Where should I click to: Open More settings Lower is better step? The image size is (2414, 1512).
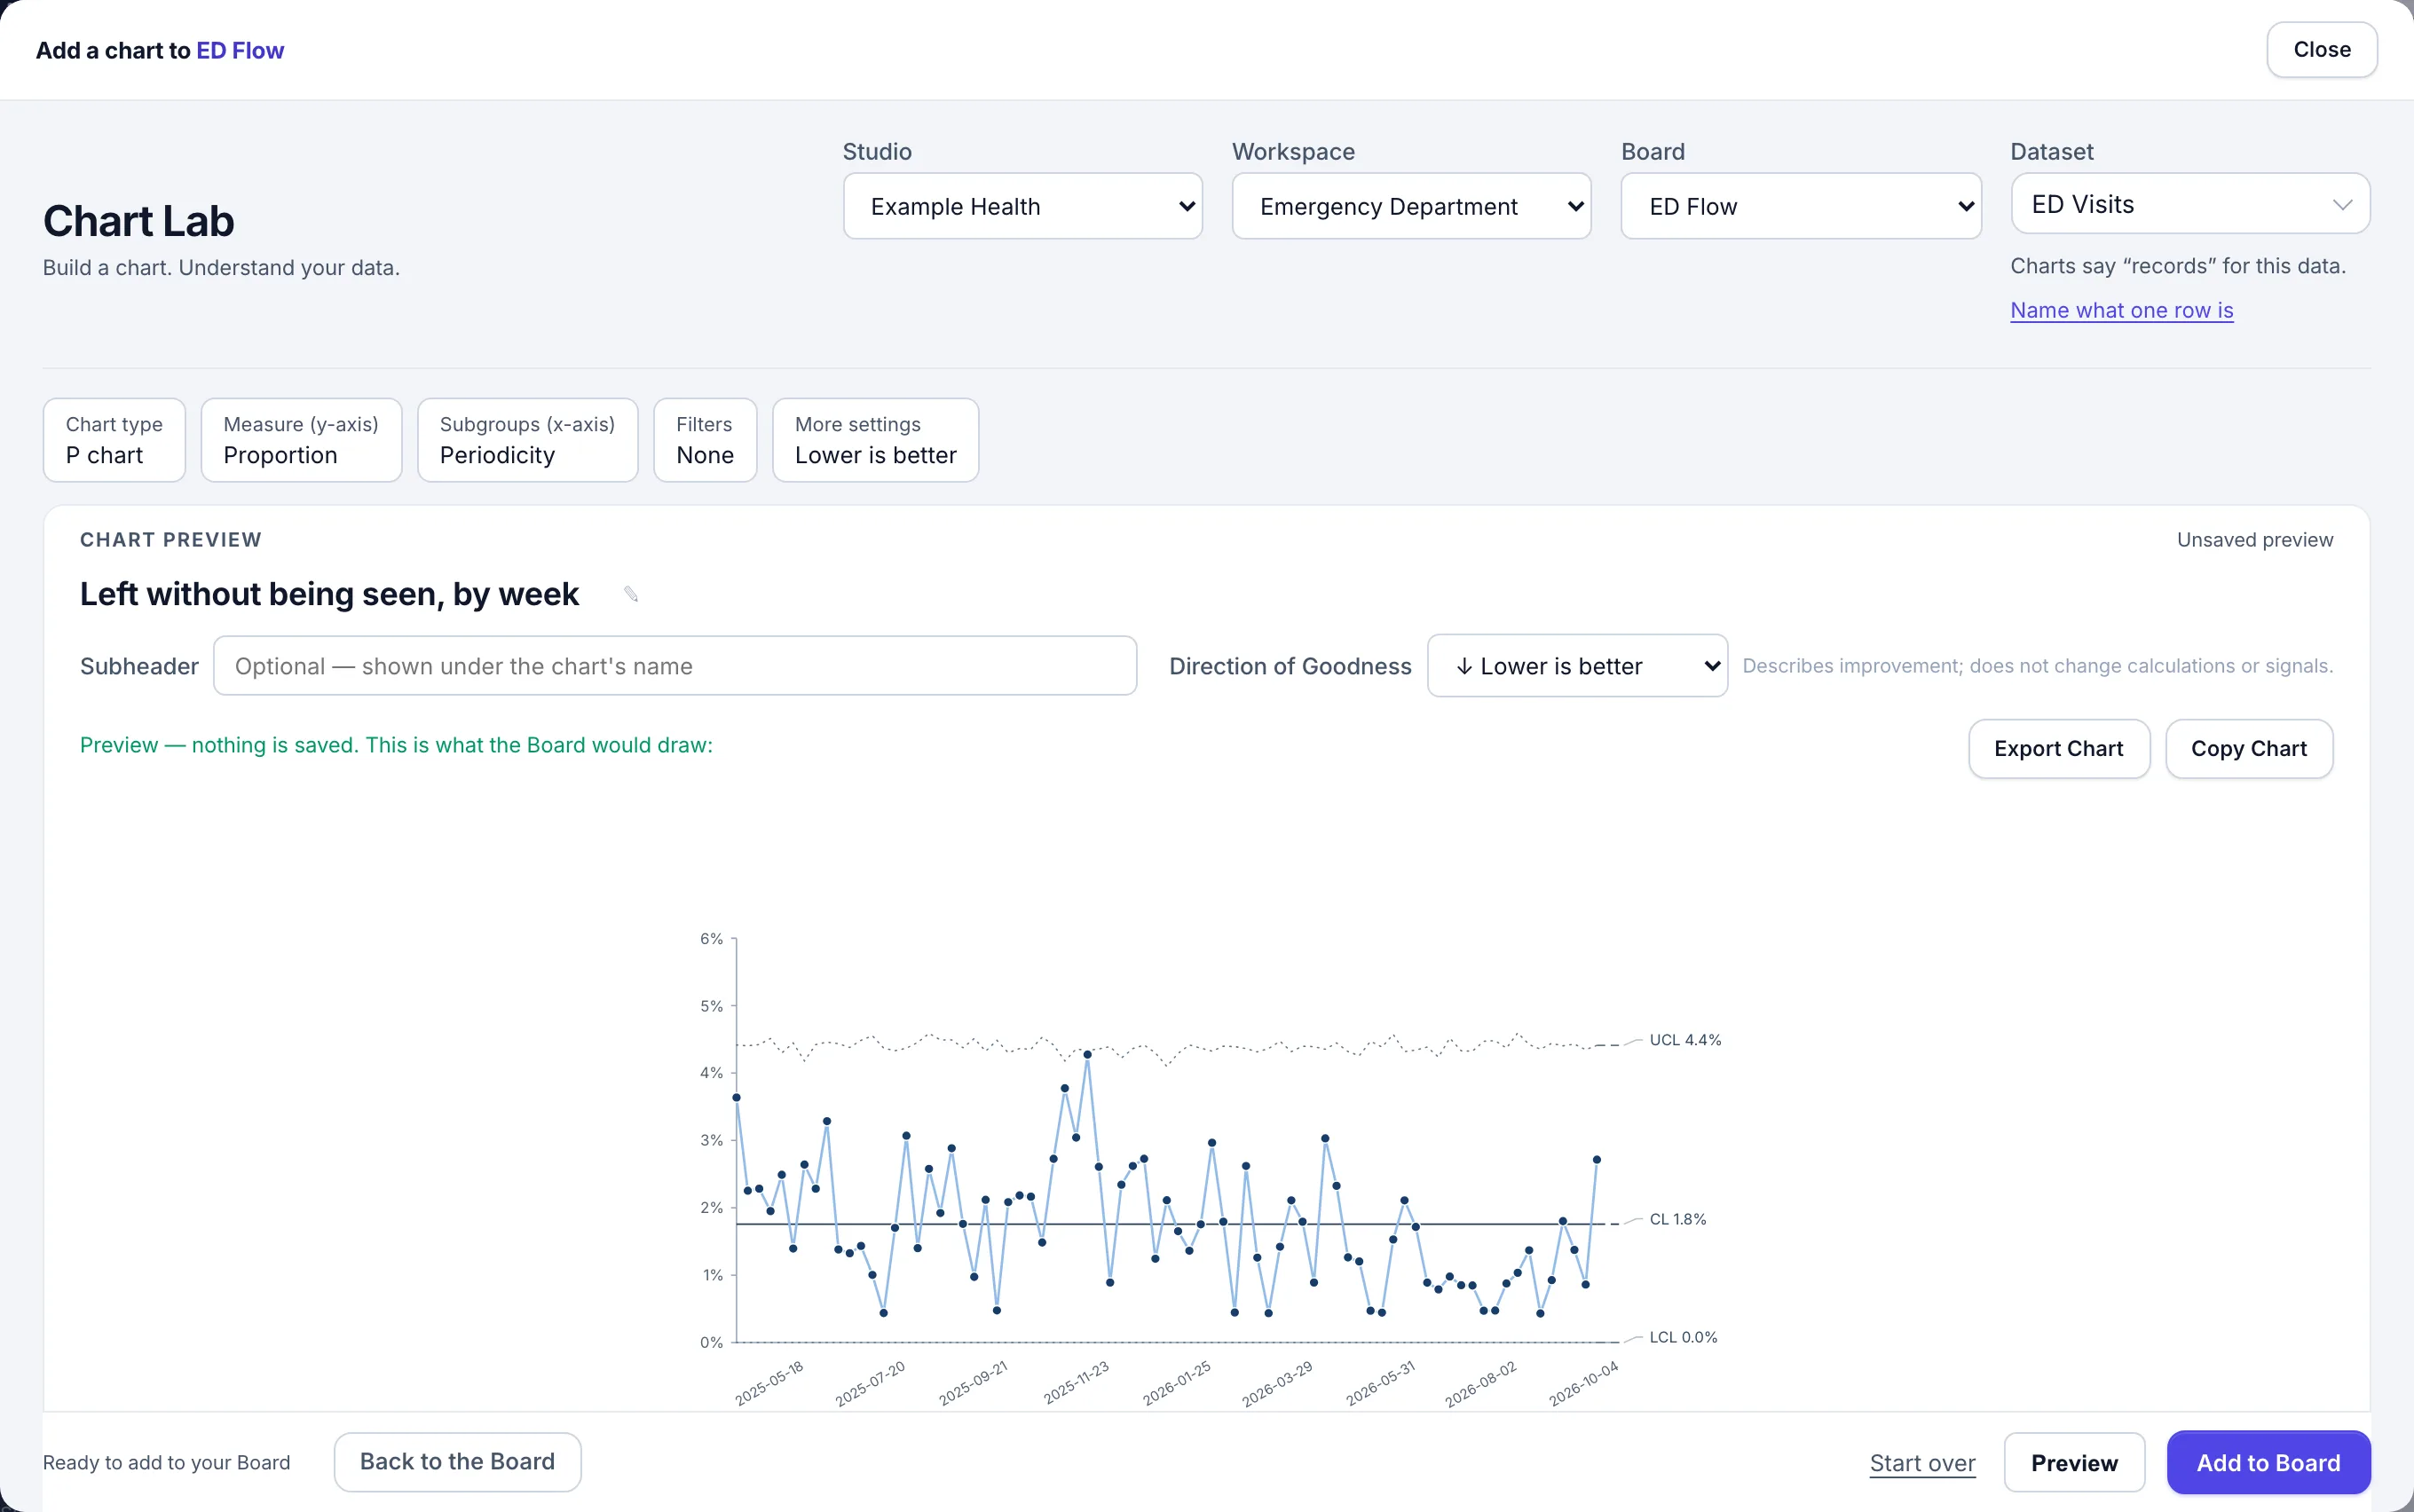(875, 440)
